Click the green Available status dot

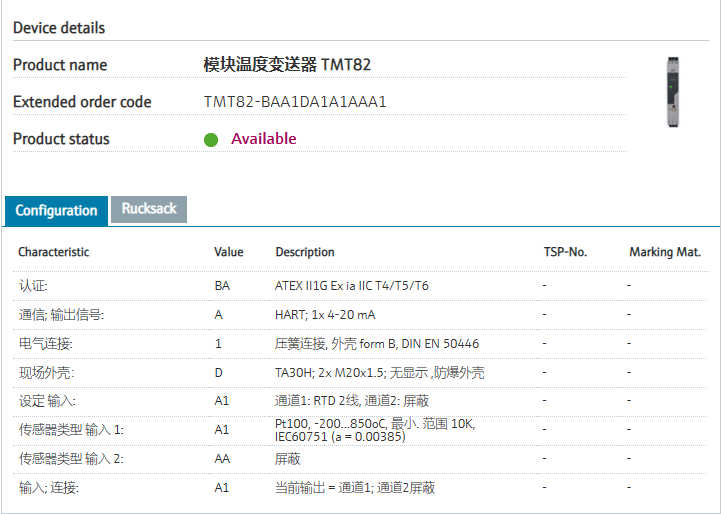[x=211, y=140]
